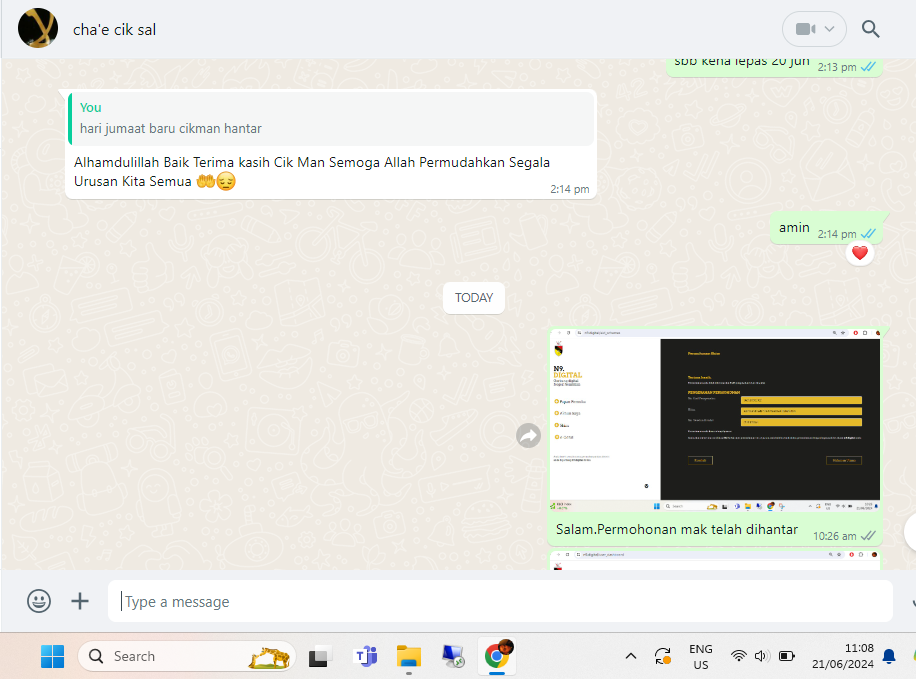Click the heart reaction under amin
This screenshot has width=916, height=679.
tap(859, 254)
